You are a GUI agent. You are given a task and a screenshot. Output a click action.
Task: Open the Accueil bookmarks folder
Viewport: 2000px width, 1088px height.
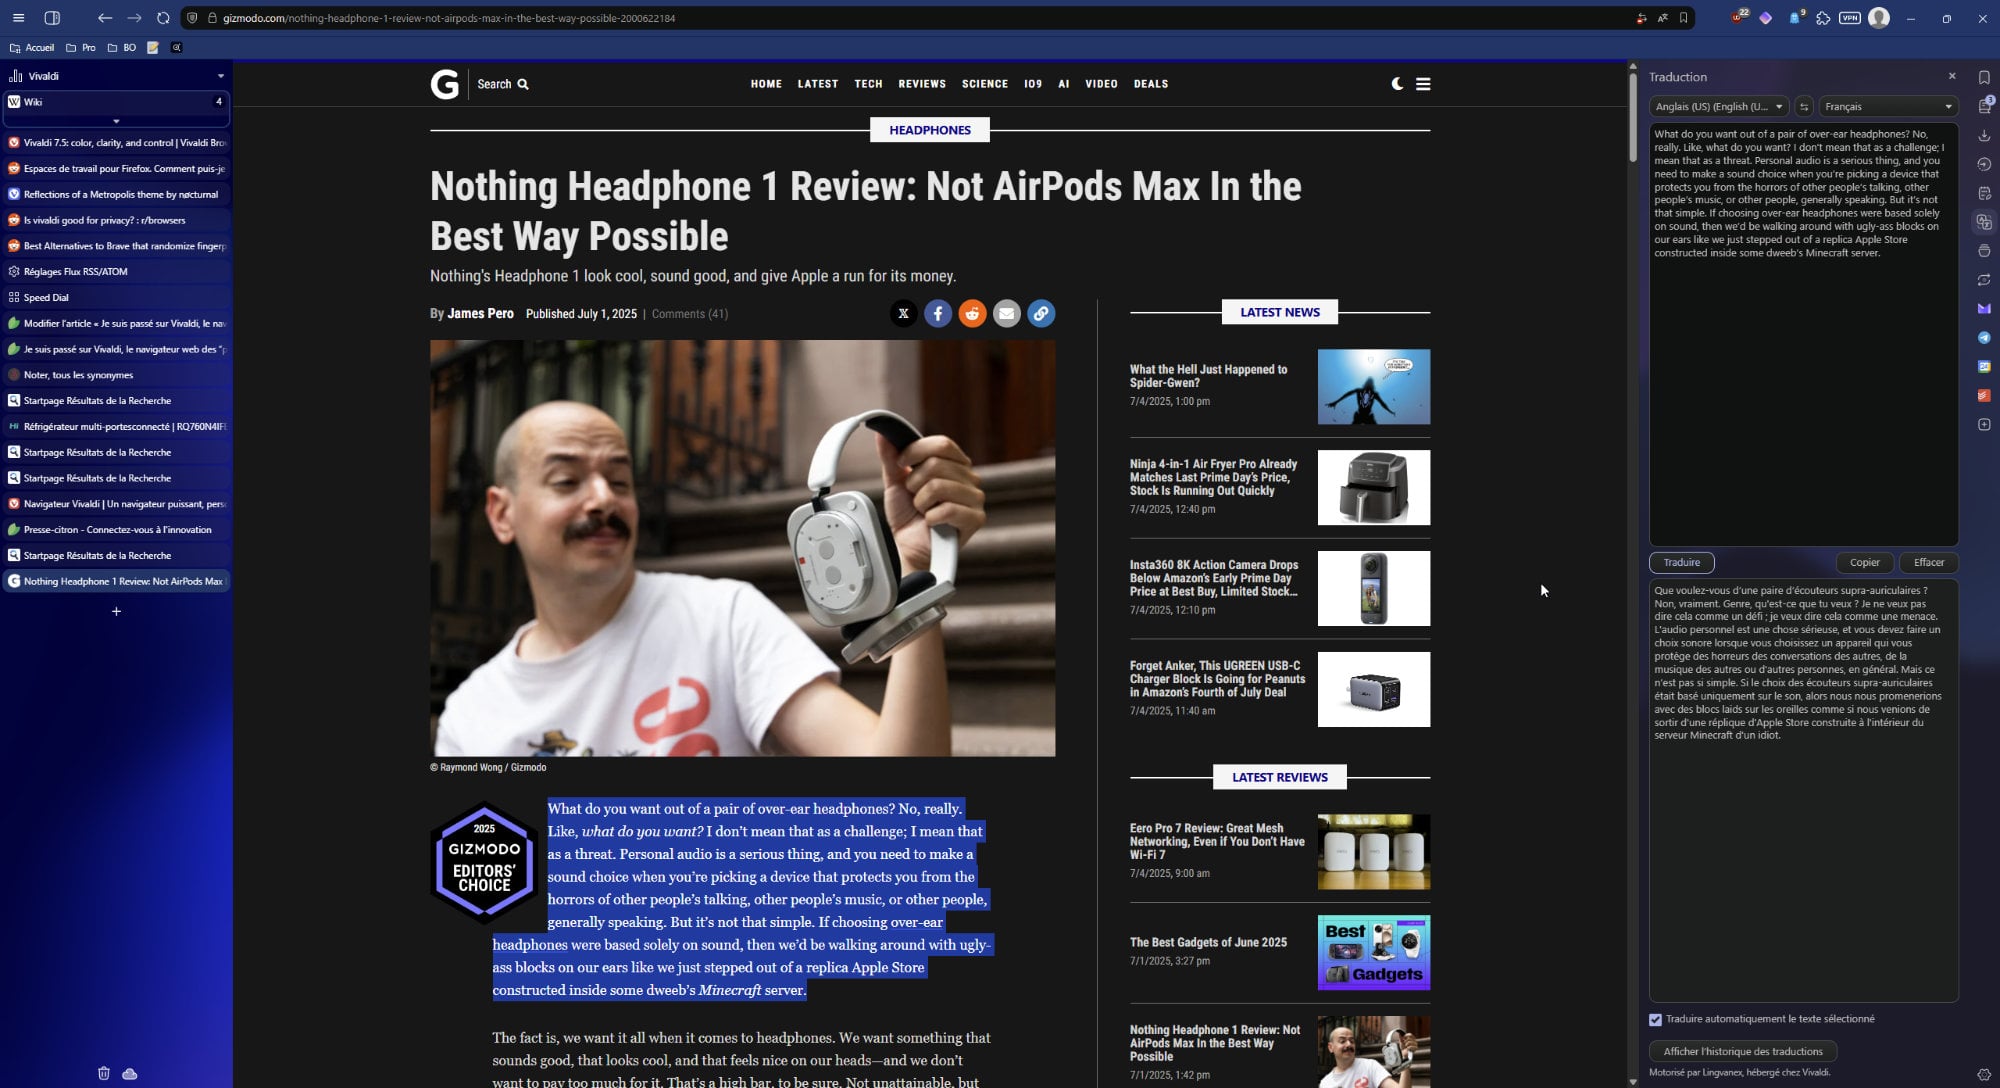tap(32, 47)
